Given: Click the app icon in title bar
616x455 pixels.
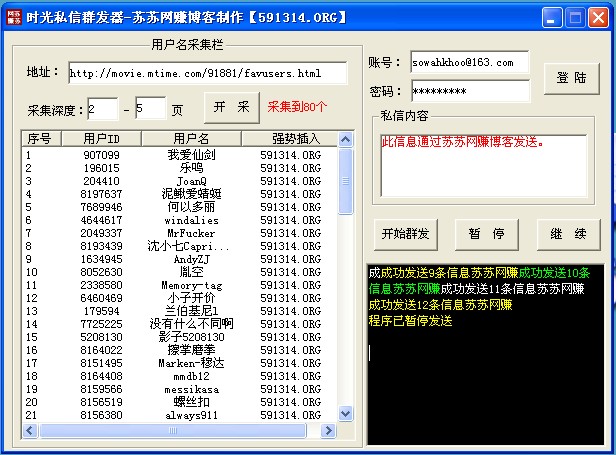Looking at the screenshot, I should click(x=14, y=17).
